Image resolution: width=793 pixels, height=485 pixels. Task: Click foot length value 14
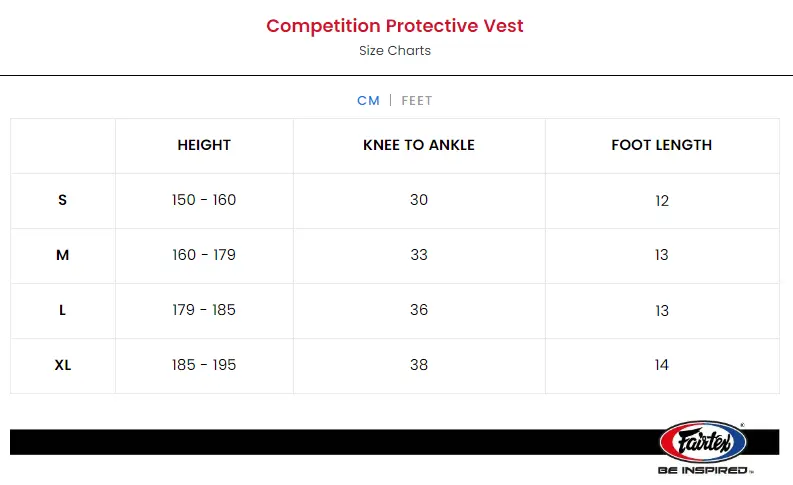tap(662, 365)
